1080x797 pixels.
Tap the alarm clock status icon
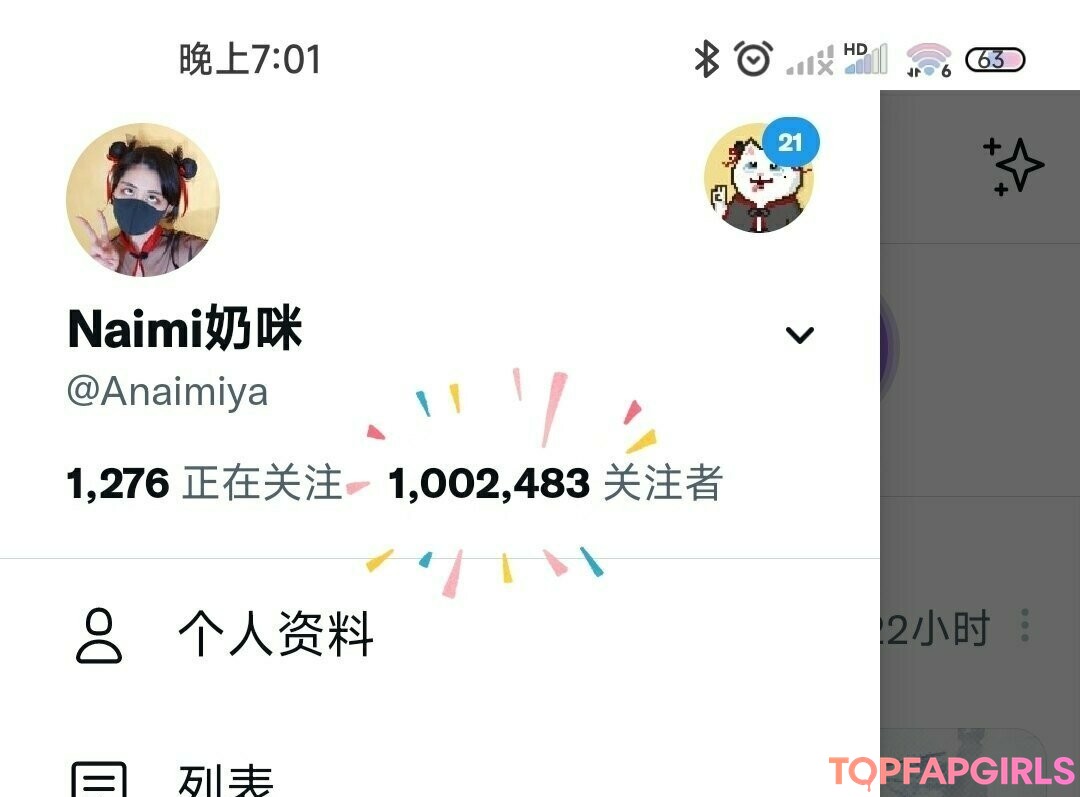pos(753,59)
